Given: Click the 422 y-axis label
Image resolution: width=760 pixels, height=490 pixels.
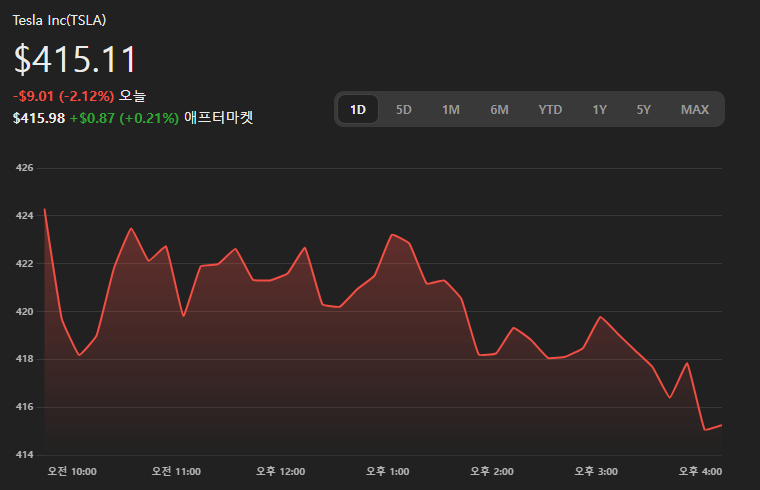Looking at the screenshot, I should point(24,264).
